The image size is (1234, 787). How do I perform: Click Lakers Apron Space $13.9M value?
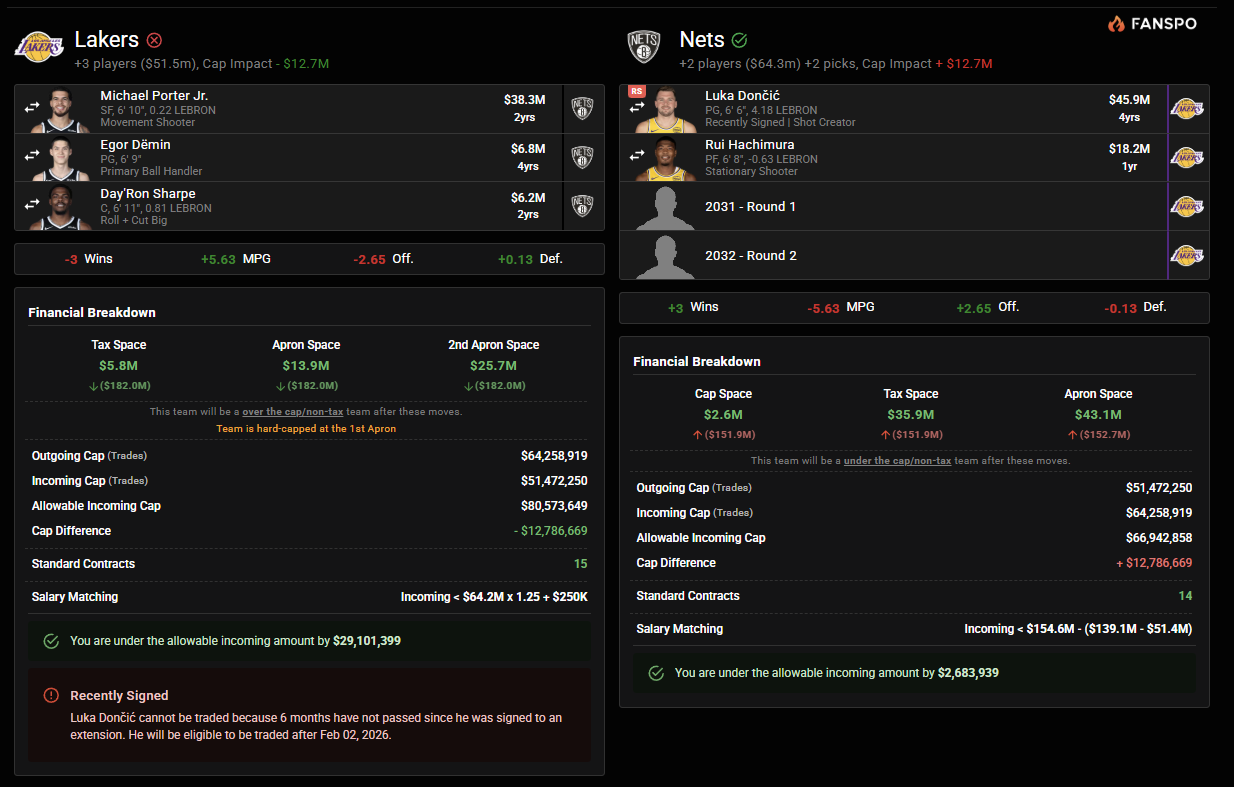(x=307, y=366)
